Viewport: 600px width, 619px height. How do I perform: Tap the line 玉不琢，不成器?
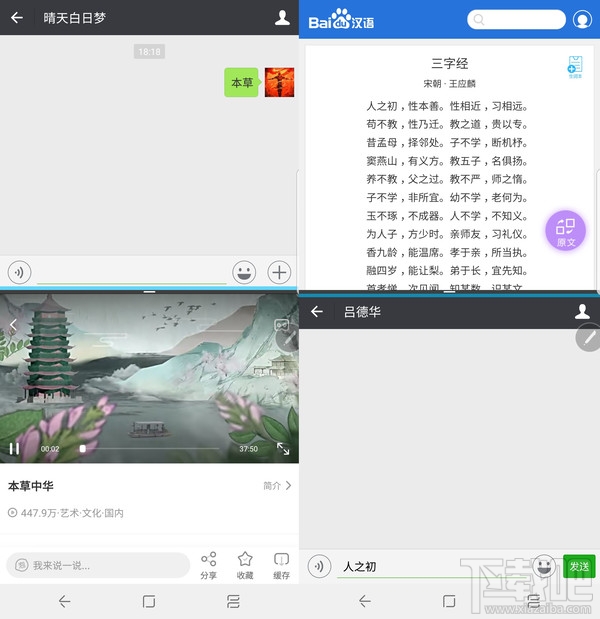tap(405, 216)
